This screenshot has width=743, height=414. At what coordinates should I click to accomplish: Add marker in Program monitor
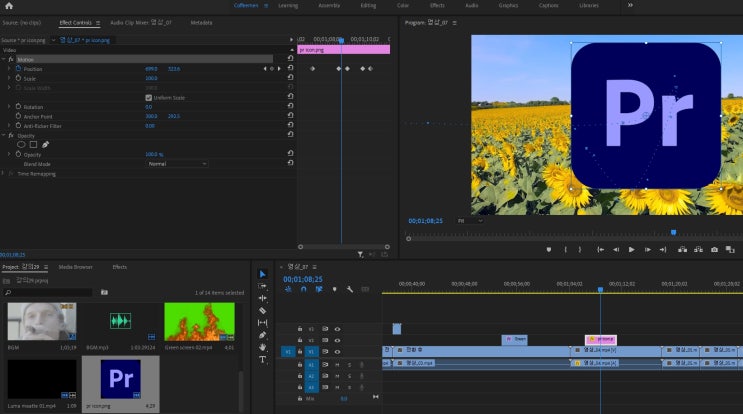point(549,250)
